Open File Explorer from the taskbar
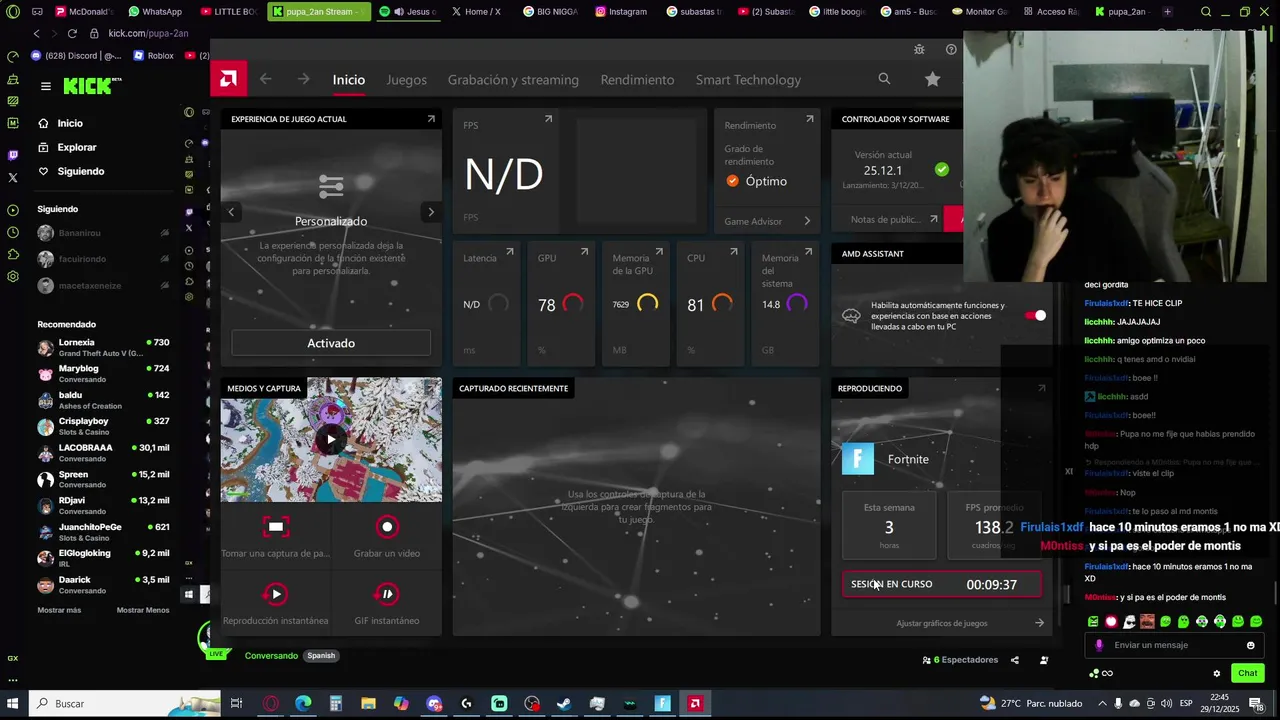 [368, 703]
